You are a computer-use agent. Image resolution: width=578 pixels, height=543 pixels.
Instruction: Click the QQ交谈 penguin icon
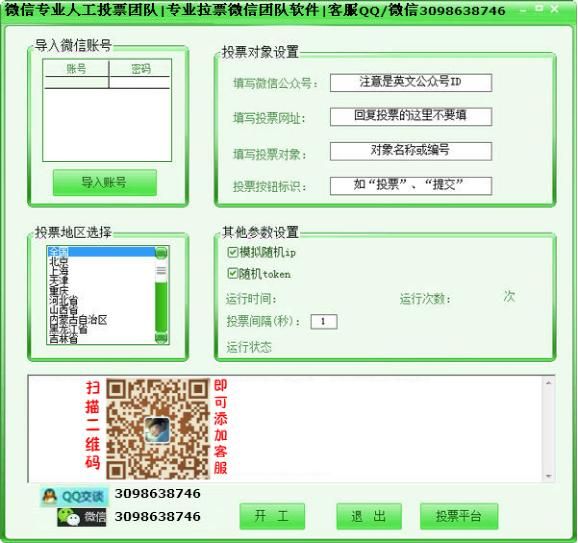pyautogui.click(x=49, y=497)
